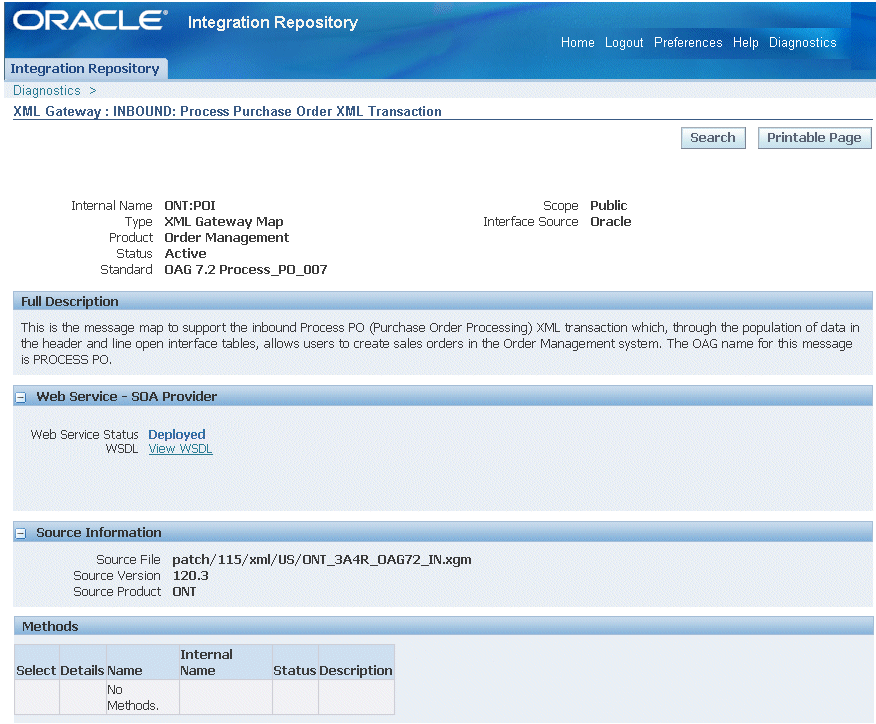Click the Logout link
The width and height of the screenshot is (876, 724).
[624, 42]
